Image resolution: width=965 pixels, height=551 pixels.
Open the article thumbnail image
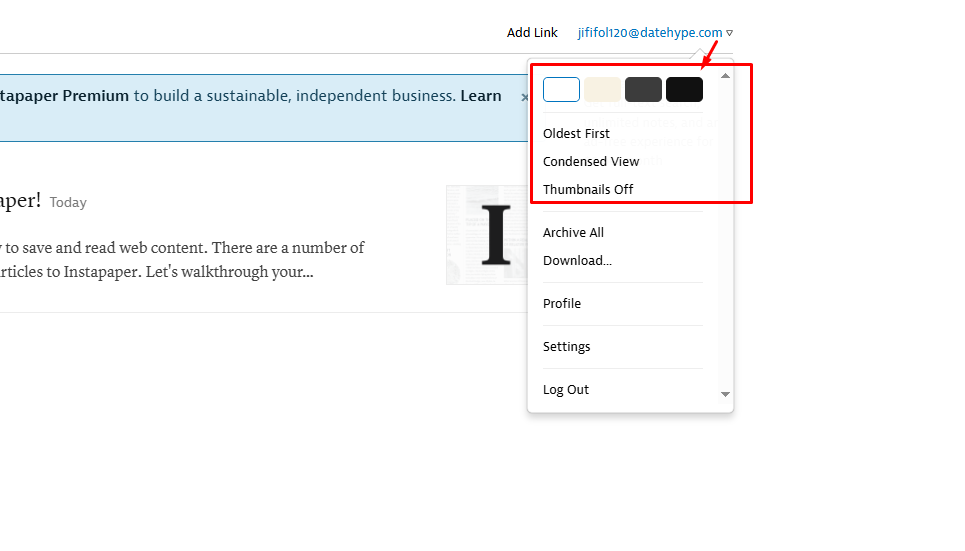click(488, 235)
